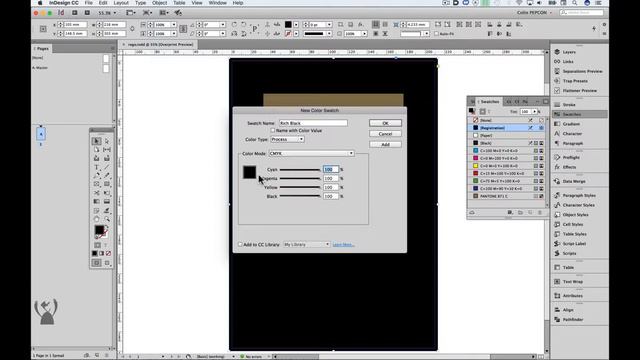
Task: Open the Layers panel
Action: point(569,52)
